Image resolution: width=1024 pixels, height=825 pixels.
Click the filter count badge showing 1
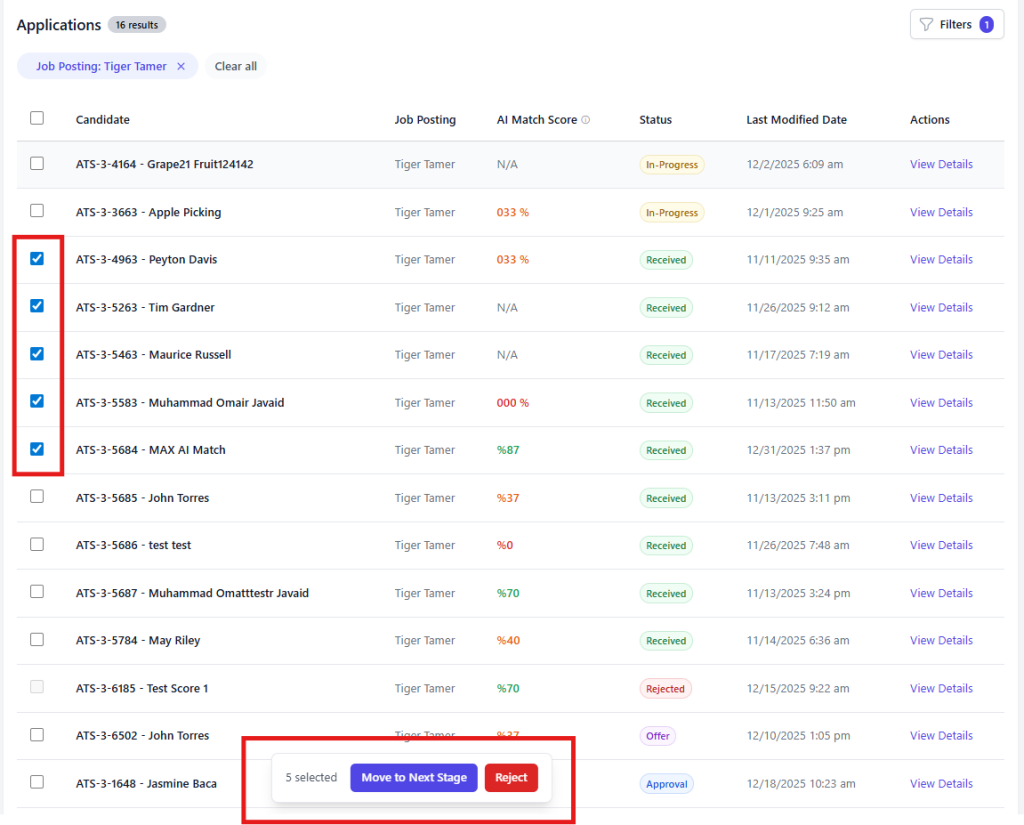(x=986, y=25)
